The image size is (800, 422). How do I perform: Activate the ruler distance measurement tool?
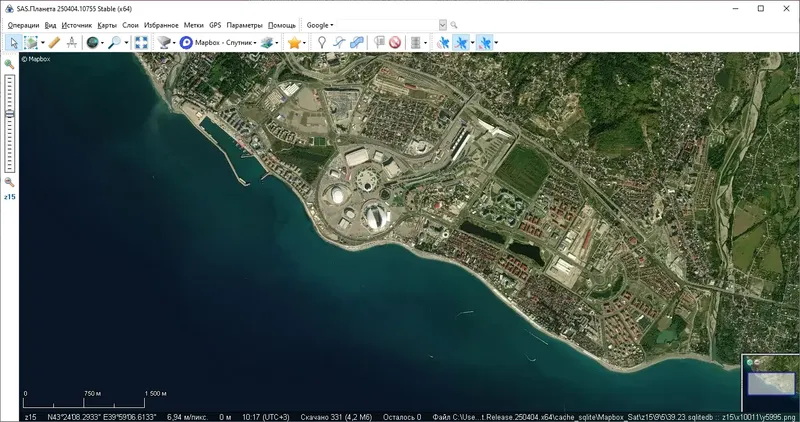coord(54,43)
